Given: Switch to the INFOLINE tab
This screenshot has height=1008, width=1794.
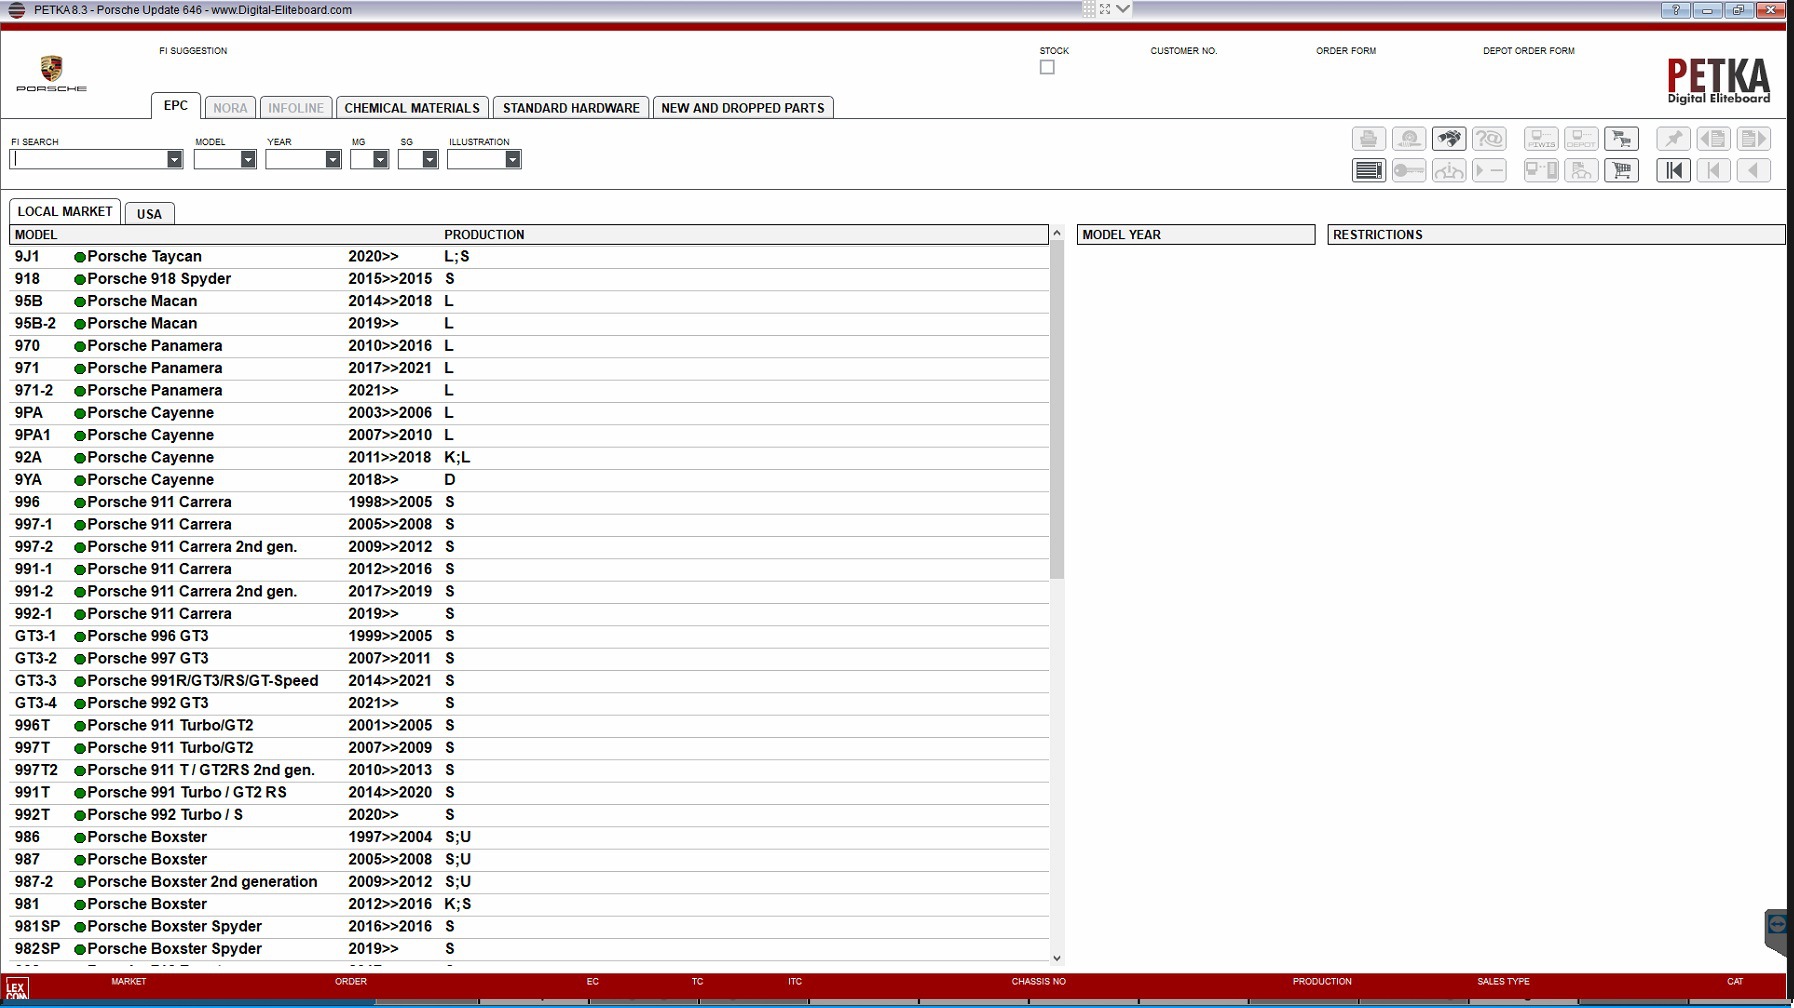Looking at the screenshot, I should [x=296, y=108].
